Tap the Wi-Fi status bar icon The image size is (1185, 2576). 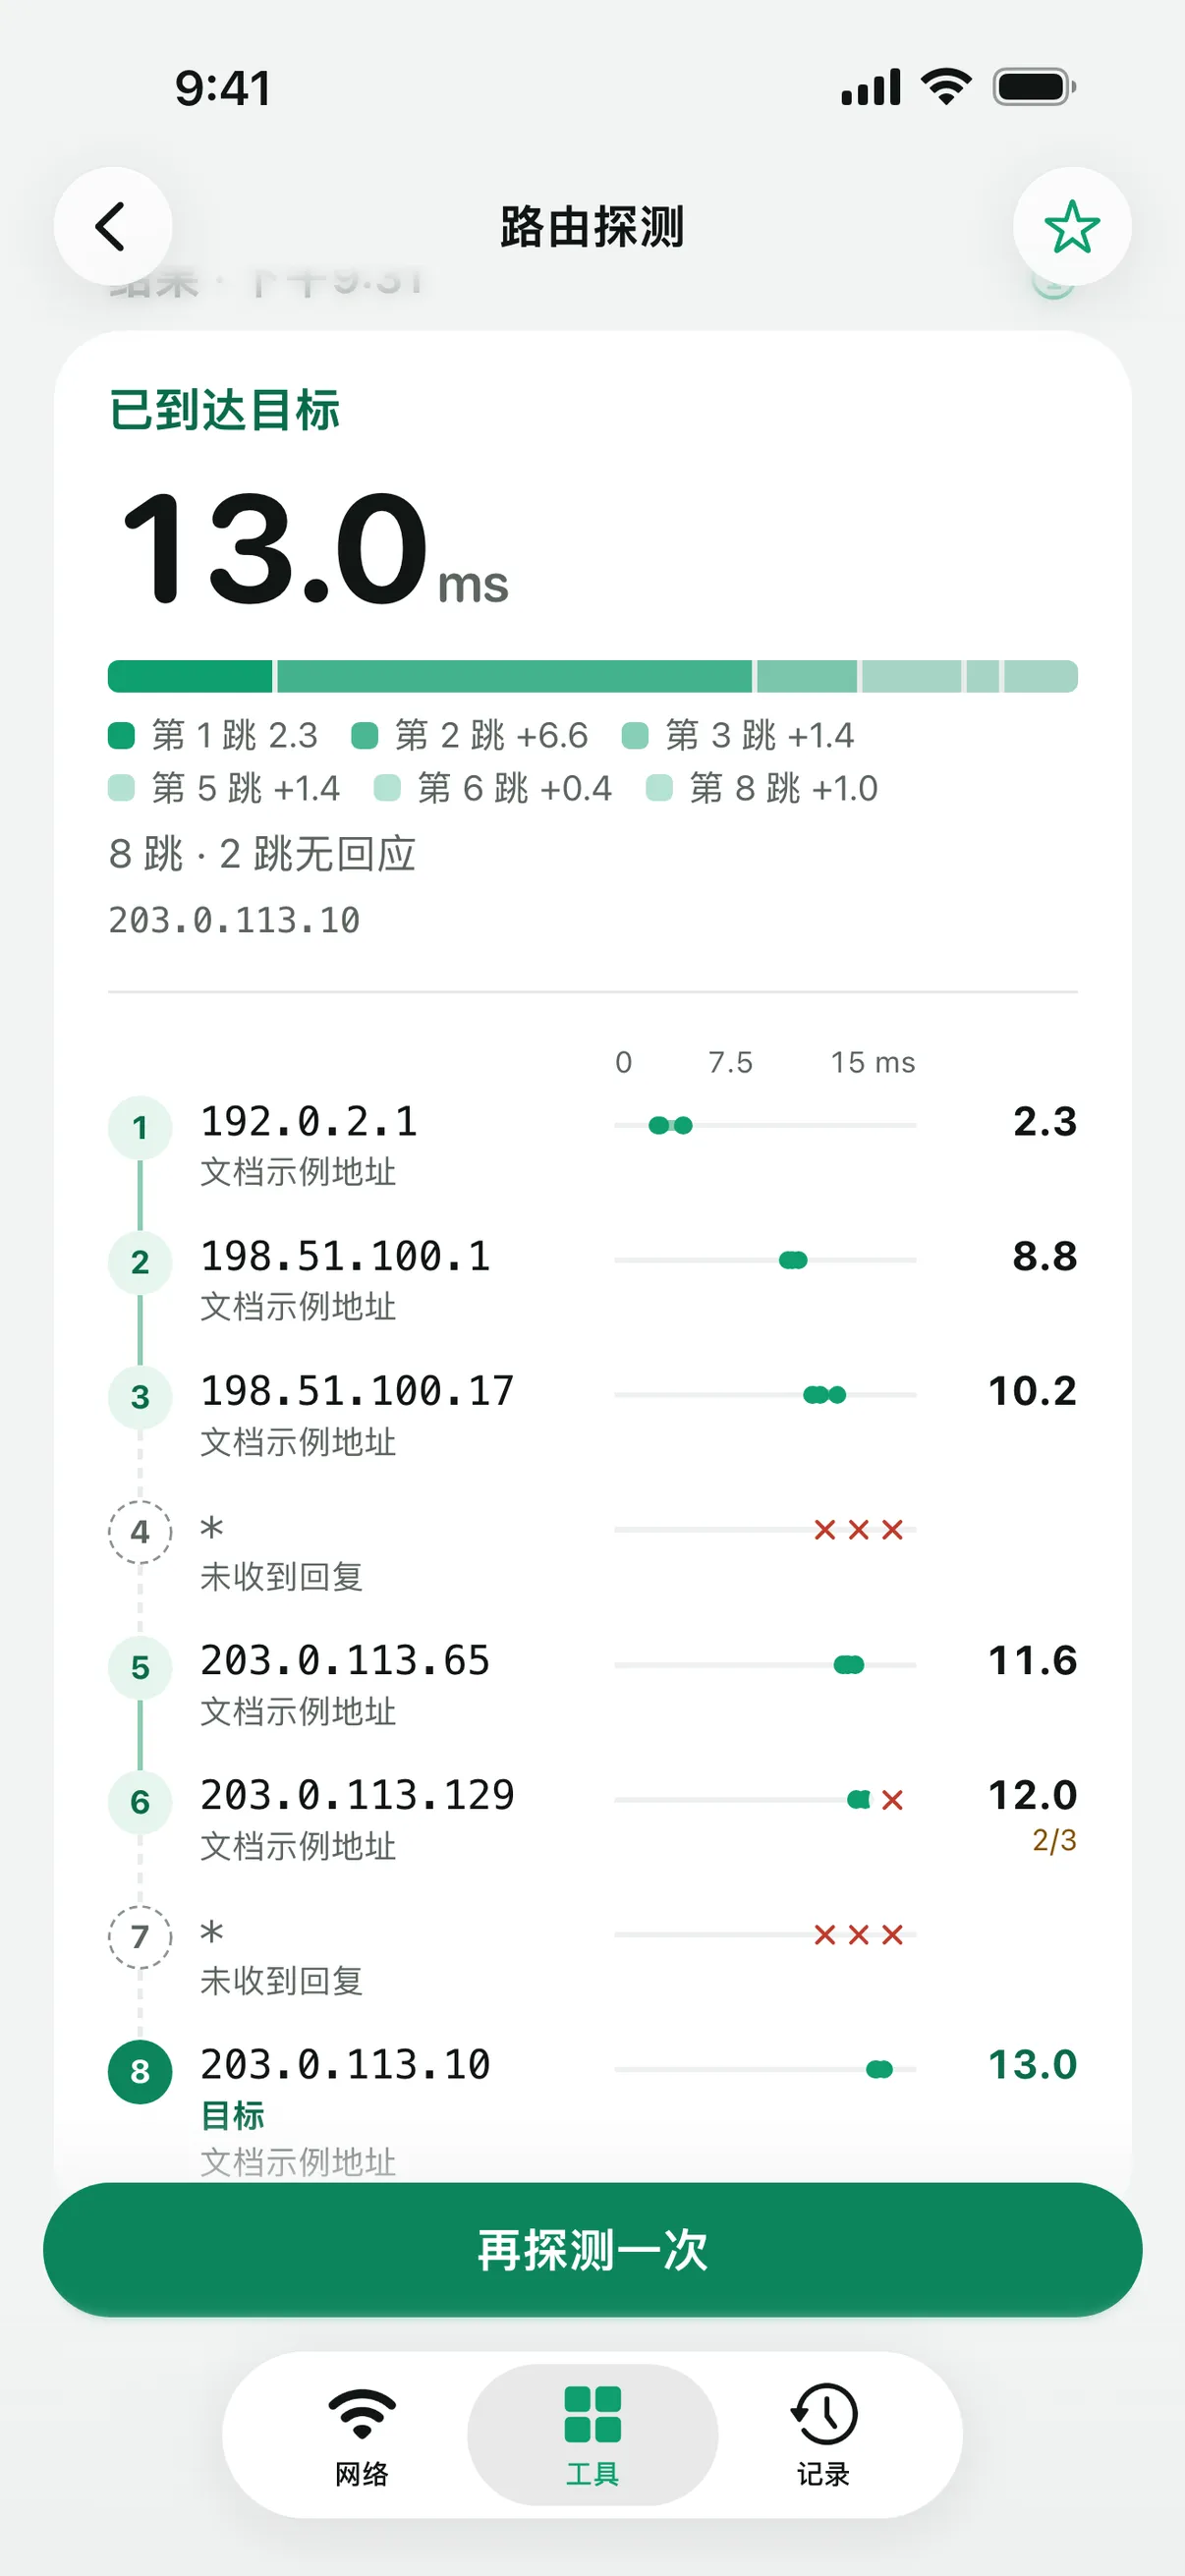pos(947,87)
